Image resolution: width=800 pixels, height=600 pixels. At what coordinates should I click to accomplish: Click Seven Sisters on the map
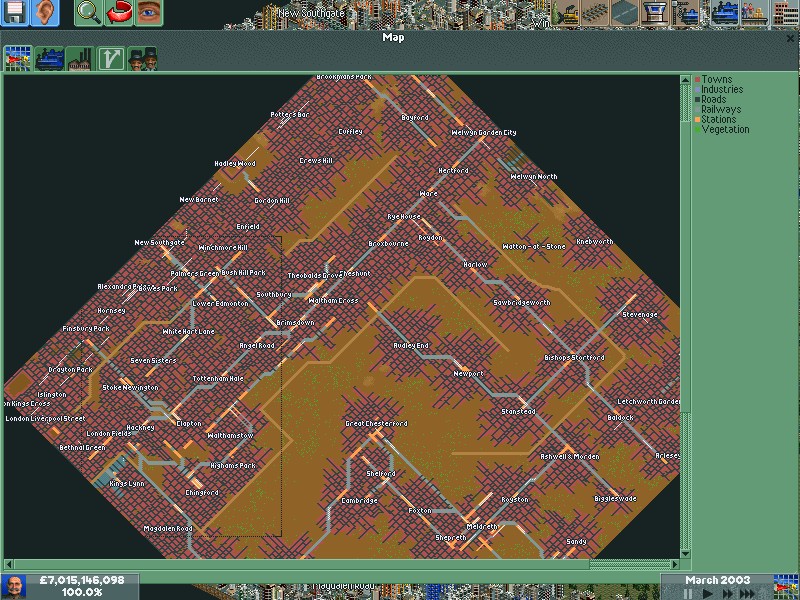[153, 360]
